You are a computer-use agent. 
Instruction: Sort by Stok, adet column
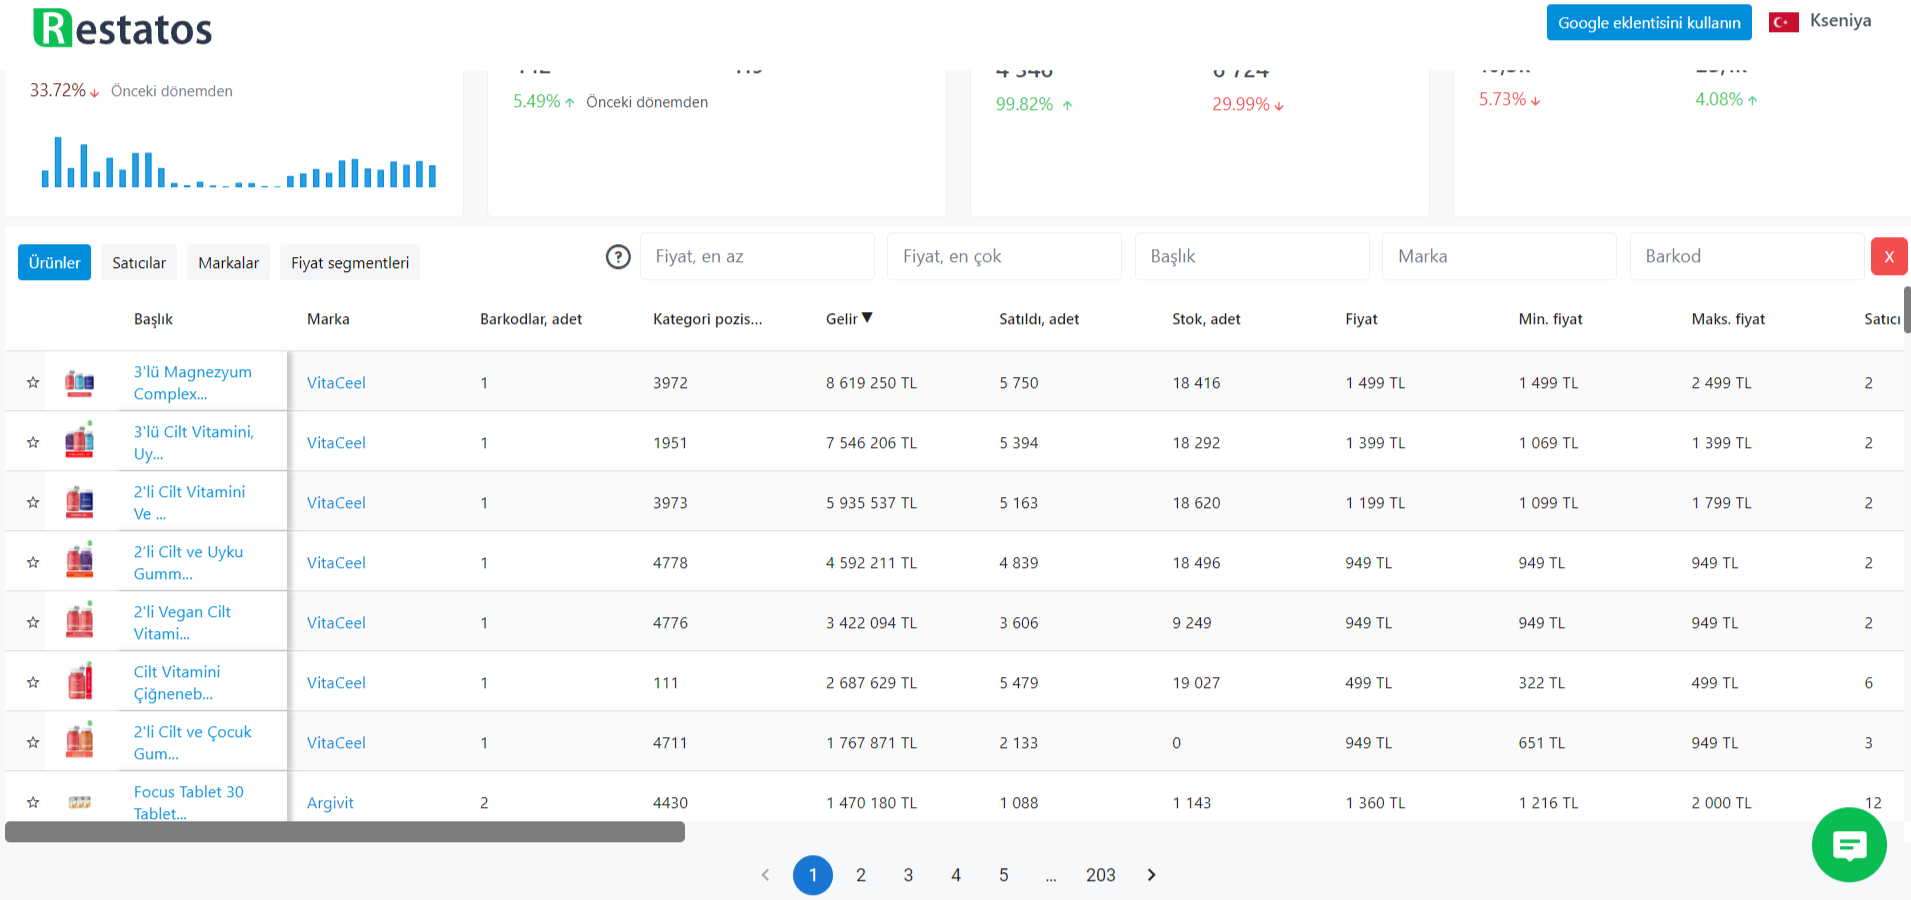click(x=1206, y=319)
